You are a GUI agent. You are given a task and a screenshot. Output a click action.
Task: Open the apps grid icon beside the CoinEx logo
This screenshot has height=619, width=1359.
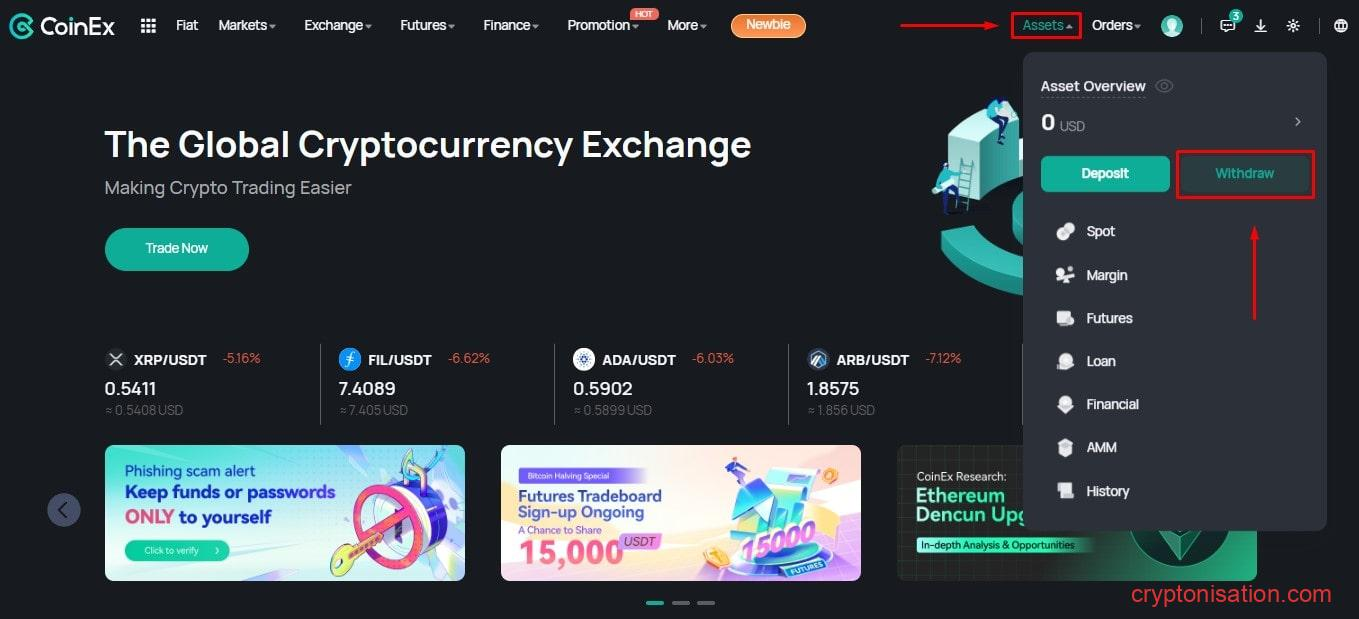tap(148, 26)
